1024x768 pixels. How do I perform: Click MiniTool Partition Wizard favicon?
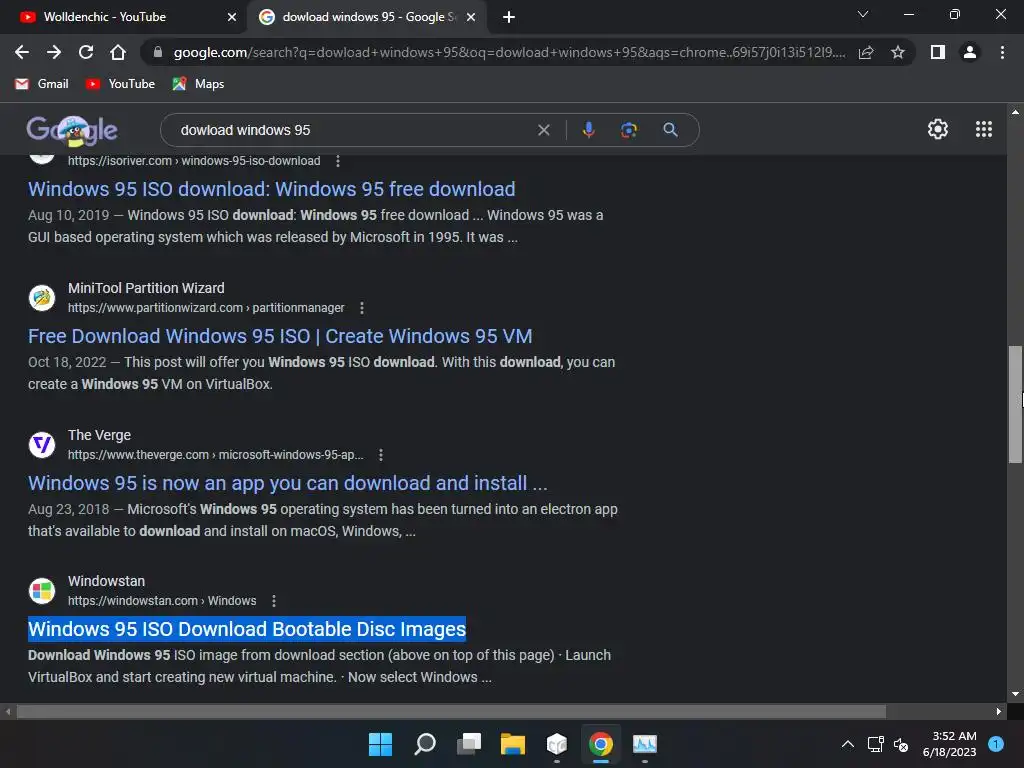click(x=42, y=298)
